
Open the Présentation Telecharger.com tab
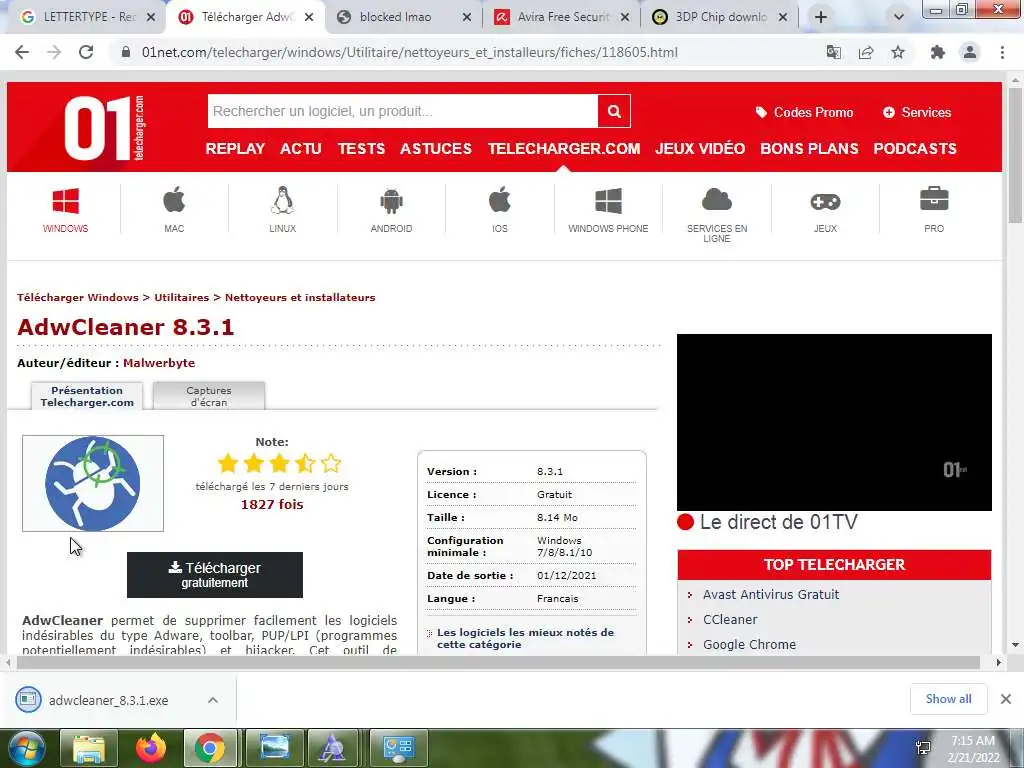tap(87, 396)
